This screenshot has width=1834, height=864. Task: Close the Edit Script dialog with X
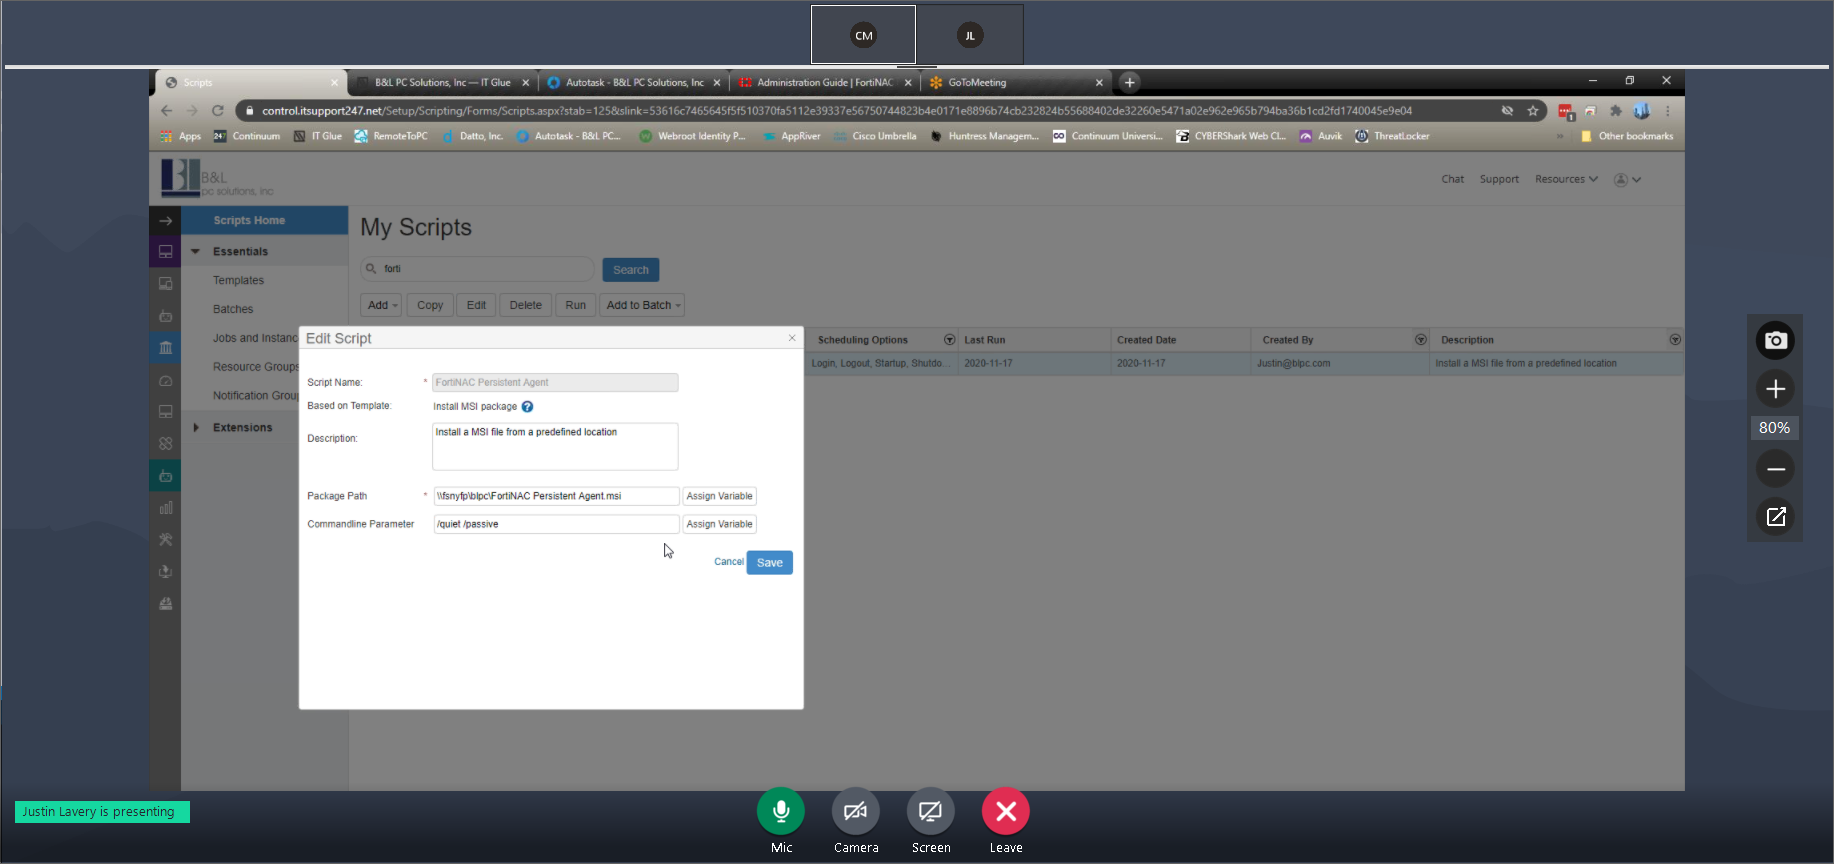pos(792,338)
